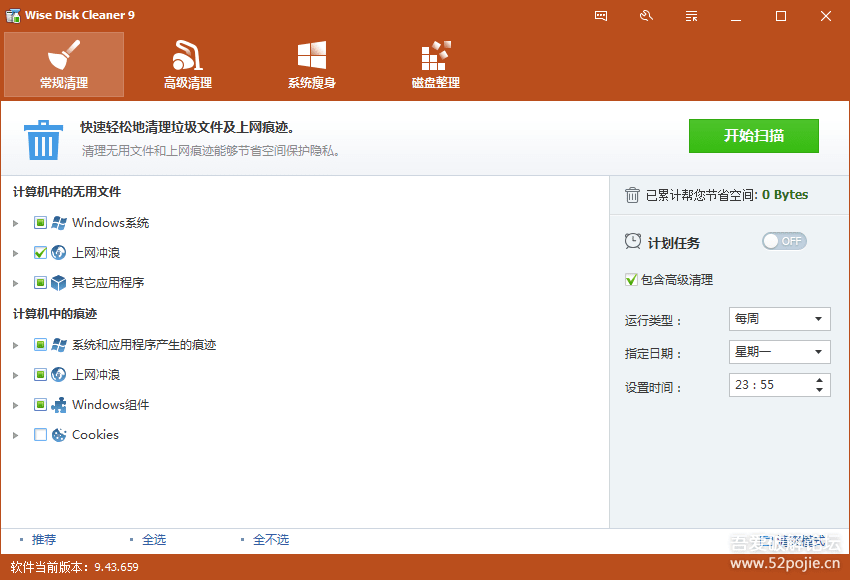The width and height of the screenshot is (850, 580).
Task: Go to the 磁盘整理 tab
Action: pyautogui.click(x=435, y=65)
